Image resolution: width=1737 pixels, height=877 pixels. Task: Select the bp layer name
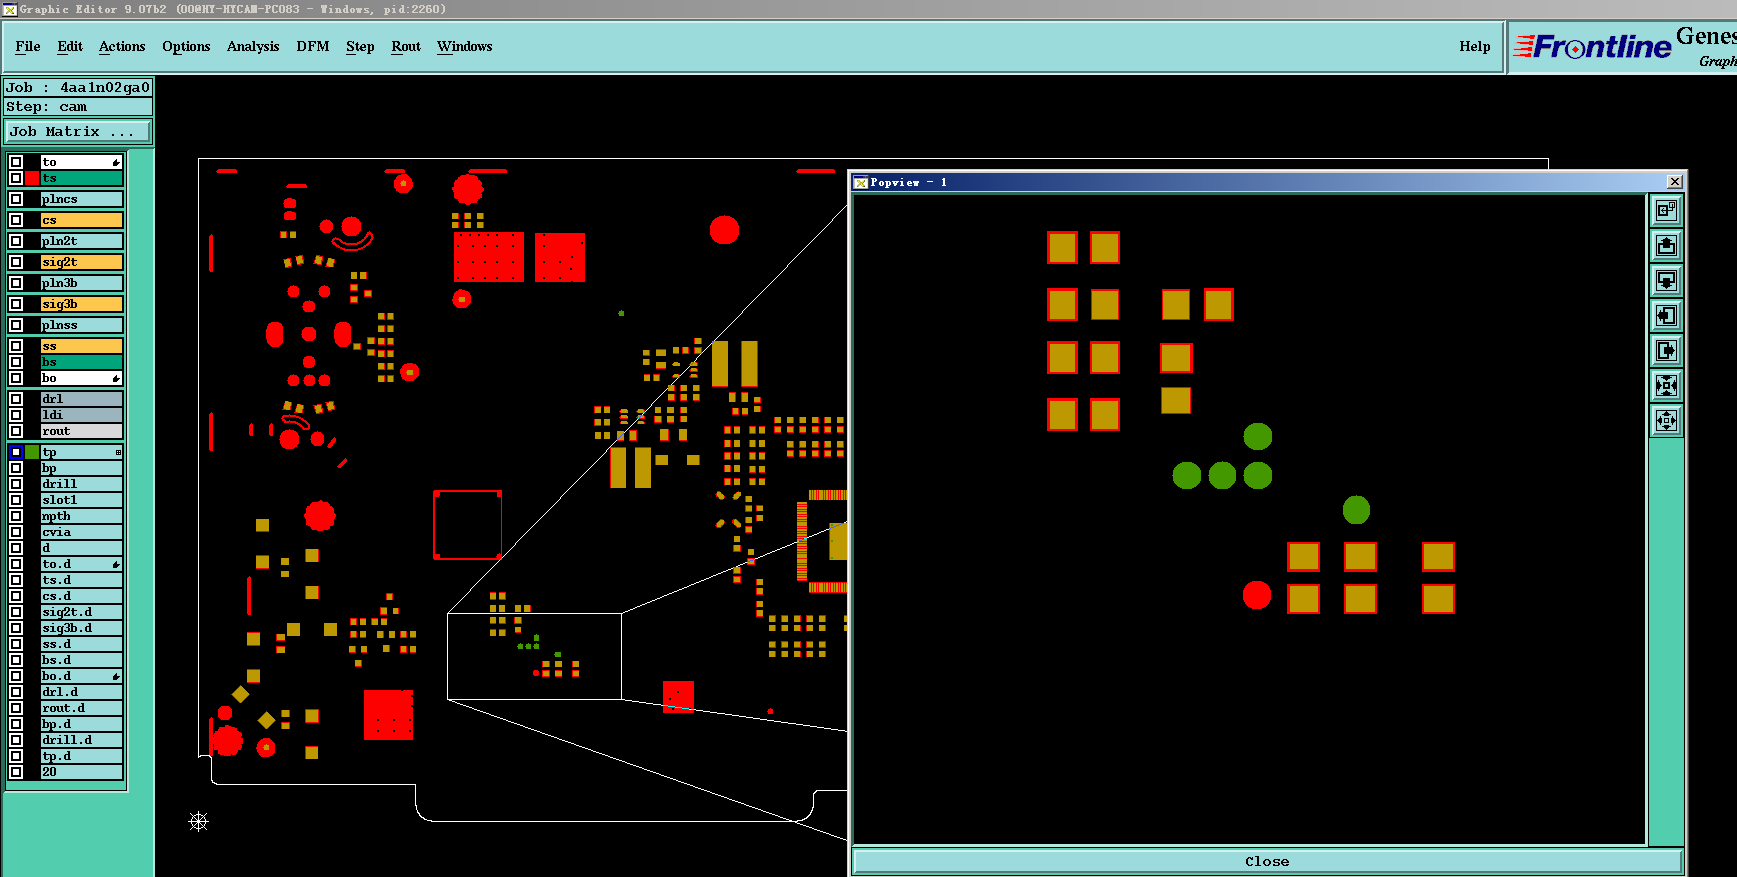click(x=81, y=468)
